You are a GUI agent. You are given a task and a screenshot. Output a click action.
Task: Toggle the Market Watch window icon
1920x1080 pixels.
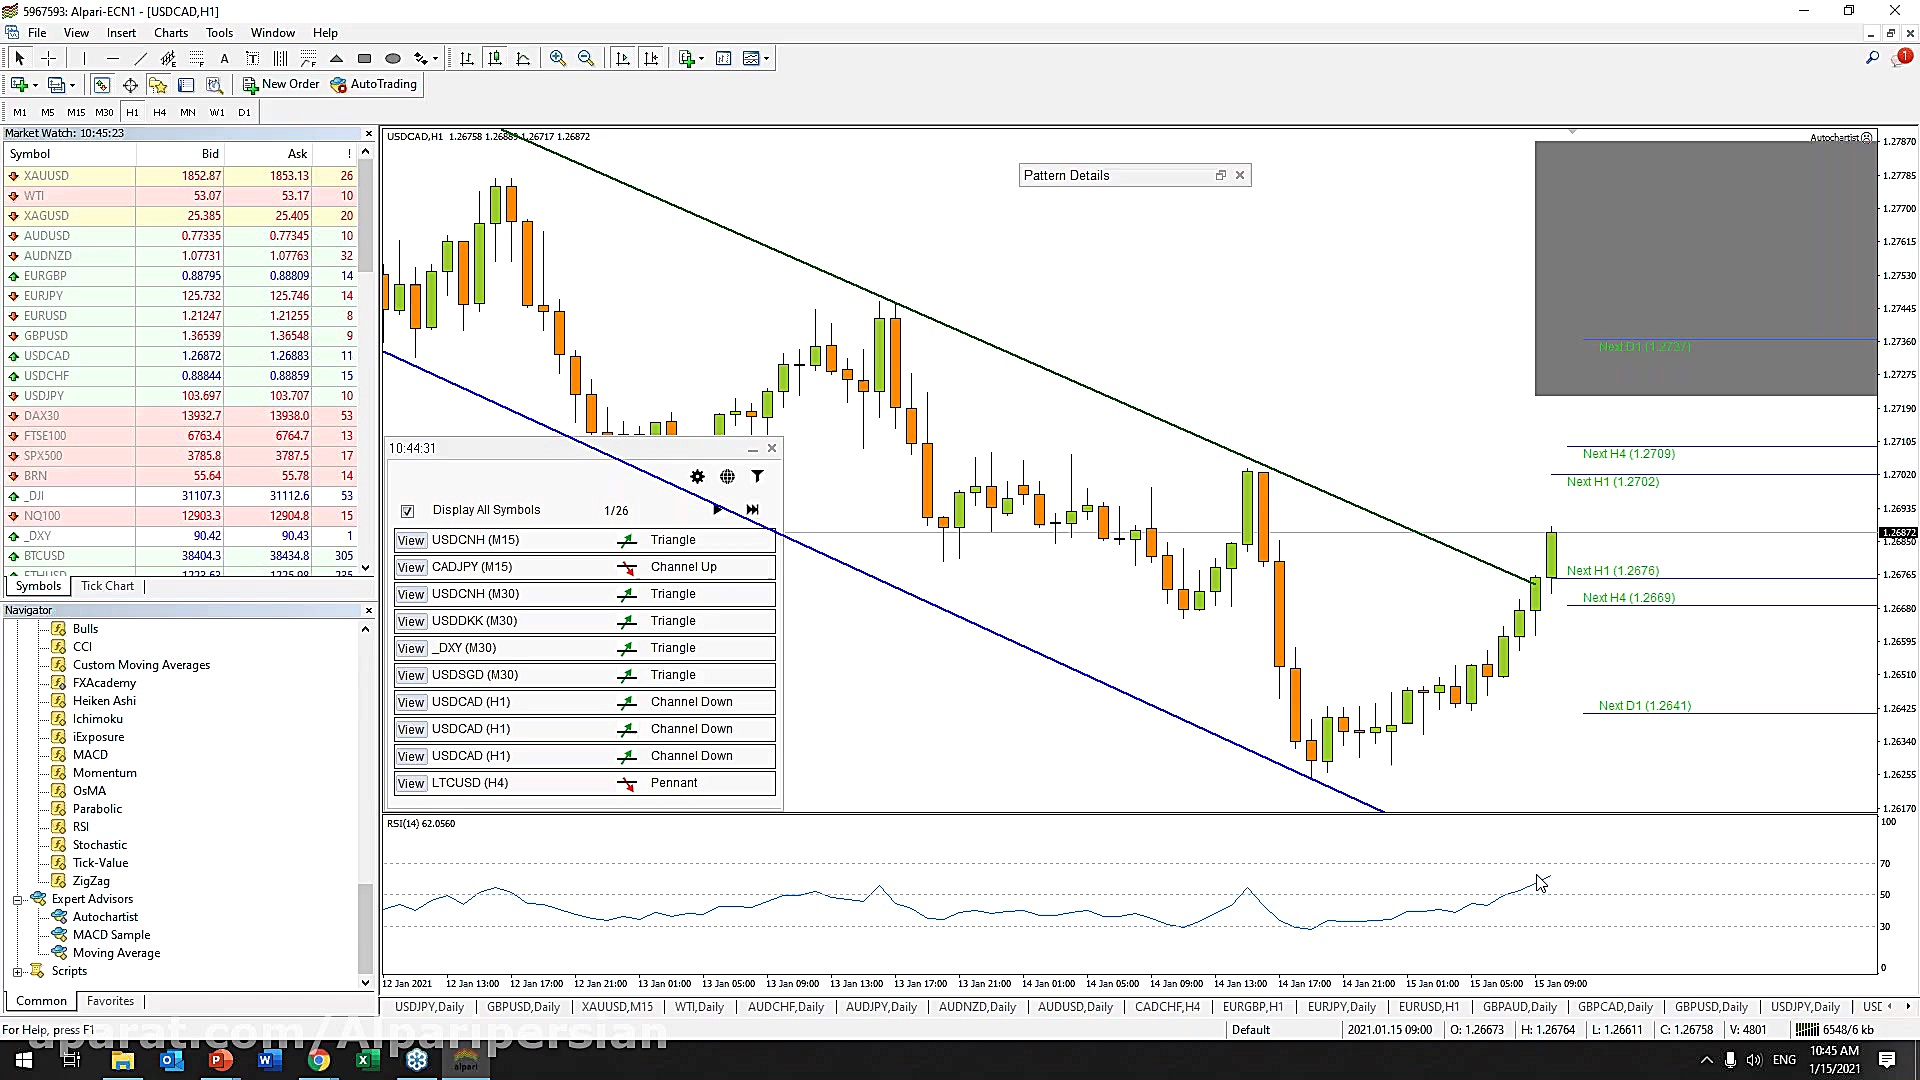(x=101, y=85)
